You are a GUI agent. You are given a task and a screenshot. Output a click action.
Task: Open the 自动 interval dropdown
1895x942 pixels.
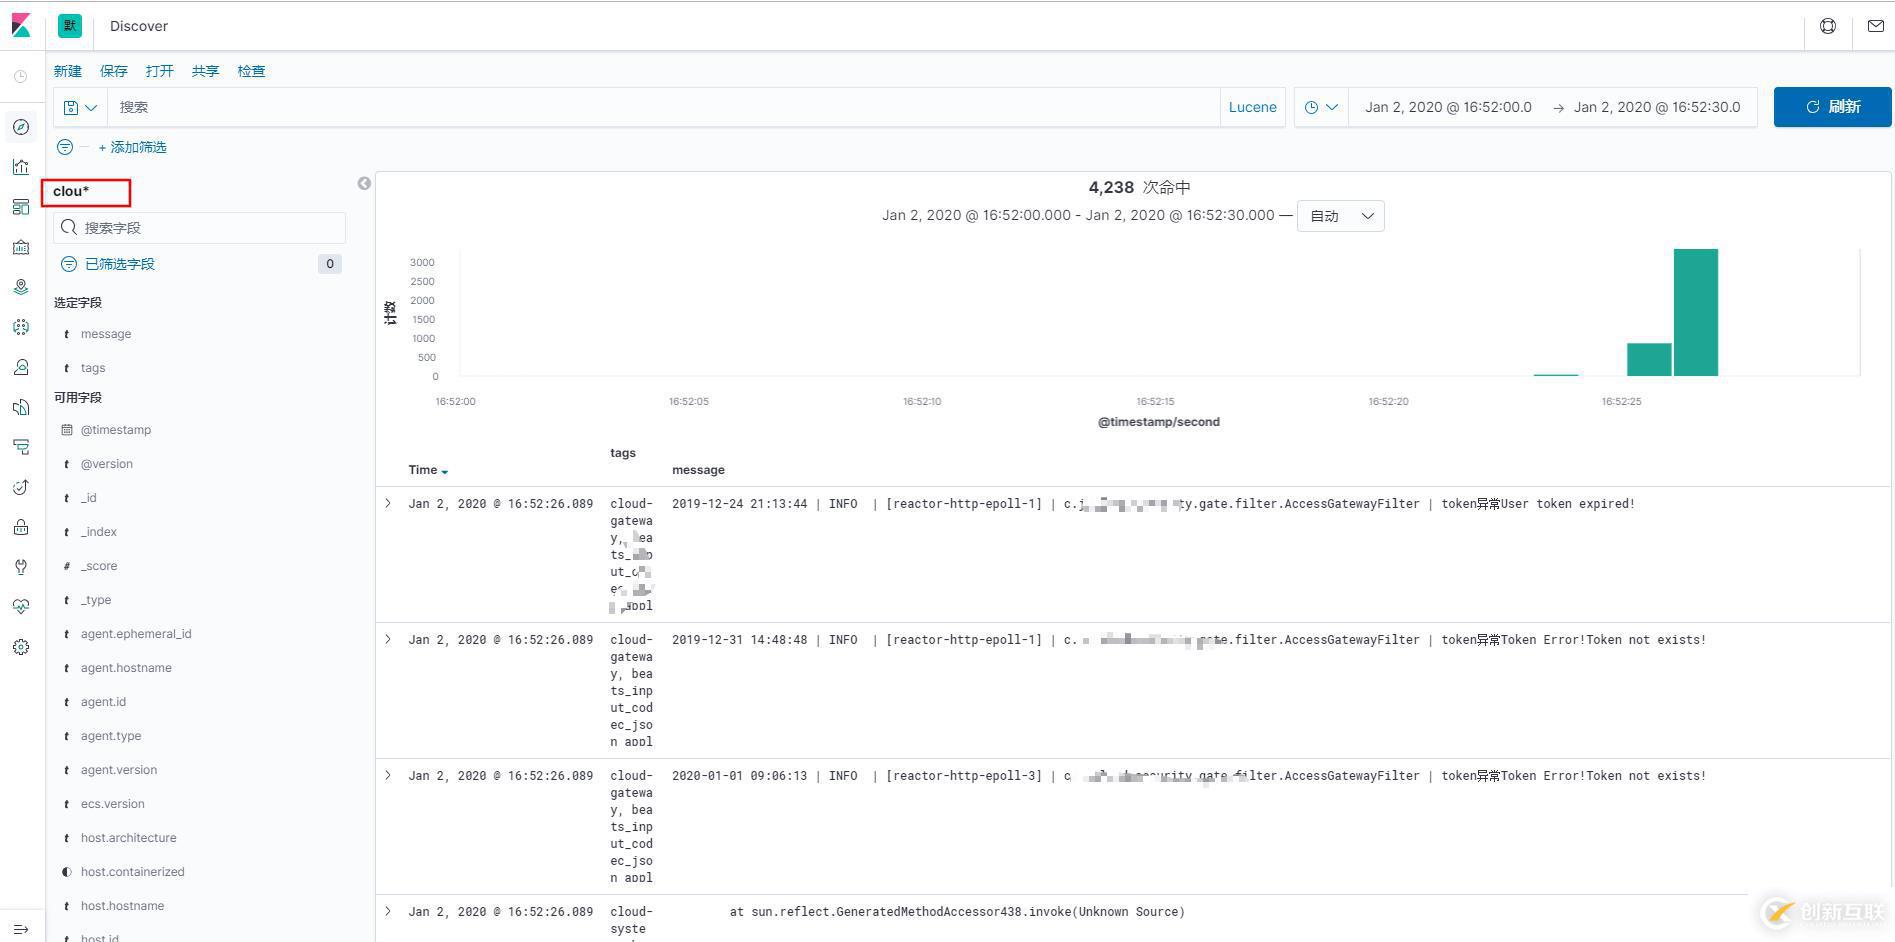tap(1340, 216)
